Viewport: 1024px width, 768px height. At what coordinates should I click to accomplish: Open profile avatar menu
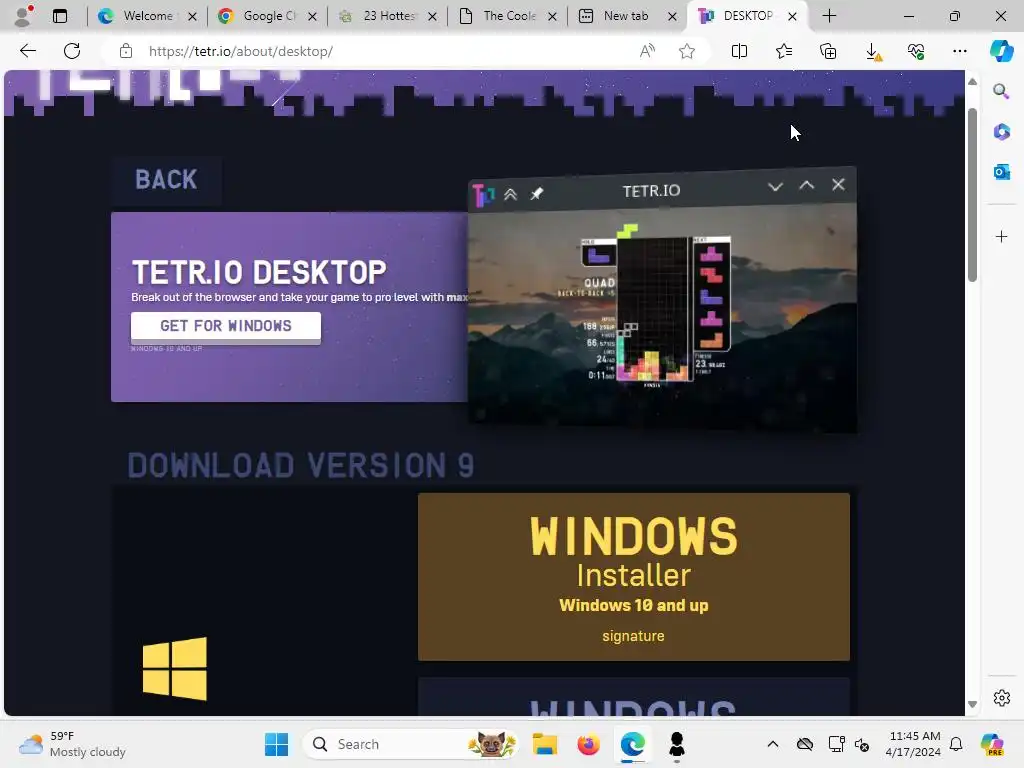click(x=24, y=16)
